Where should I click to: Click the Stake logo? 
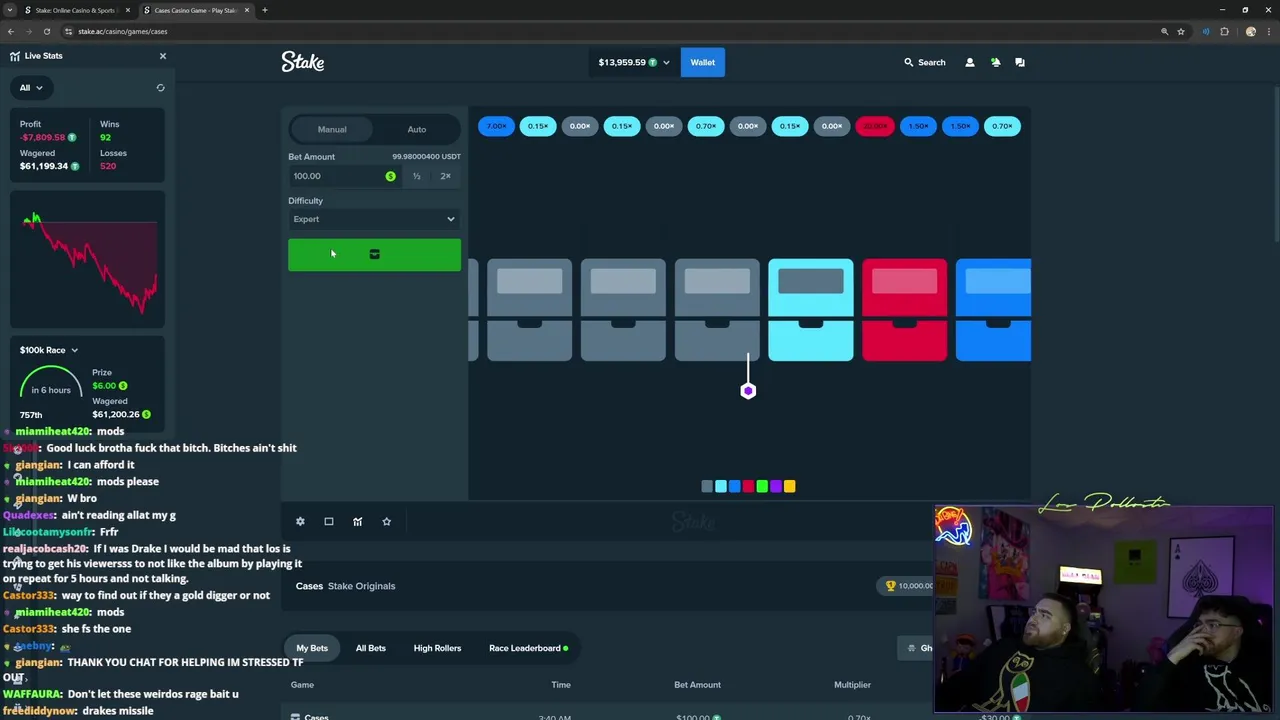point(302,62)
